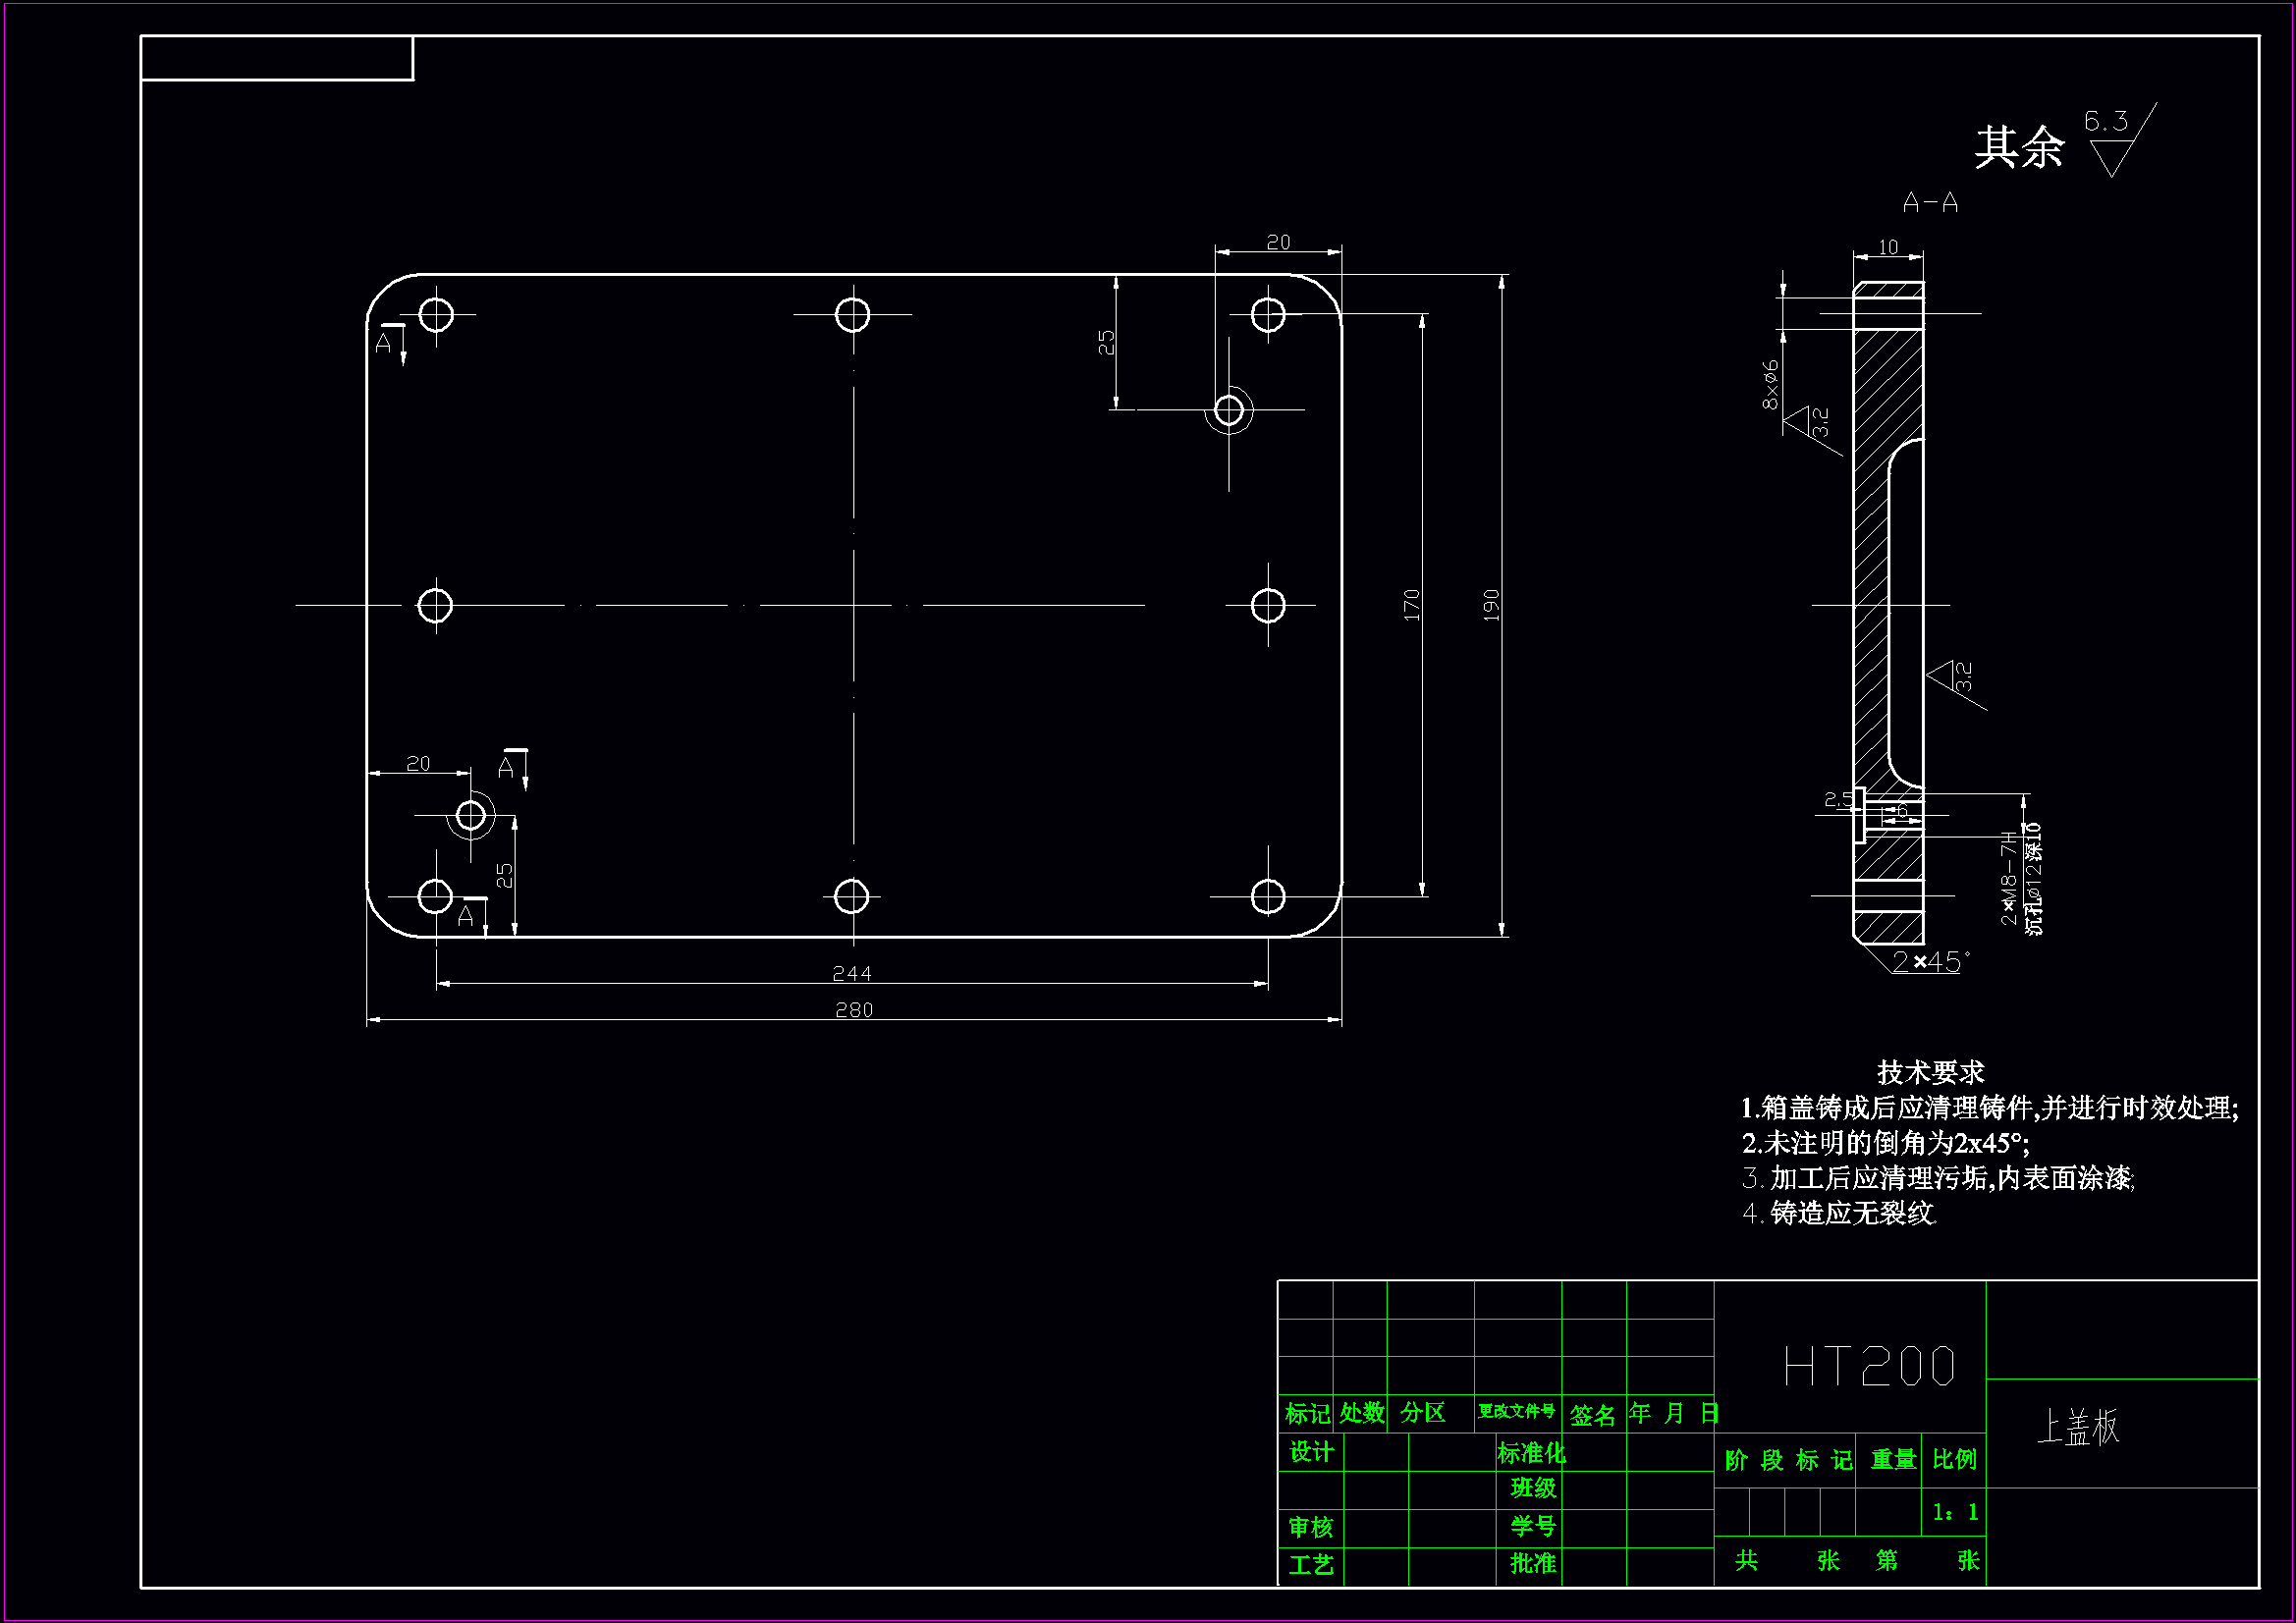
Task: Select the HT200 material text in title block
Action: click(x=1869, y=1367)
